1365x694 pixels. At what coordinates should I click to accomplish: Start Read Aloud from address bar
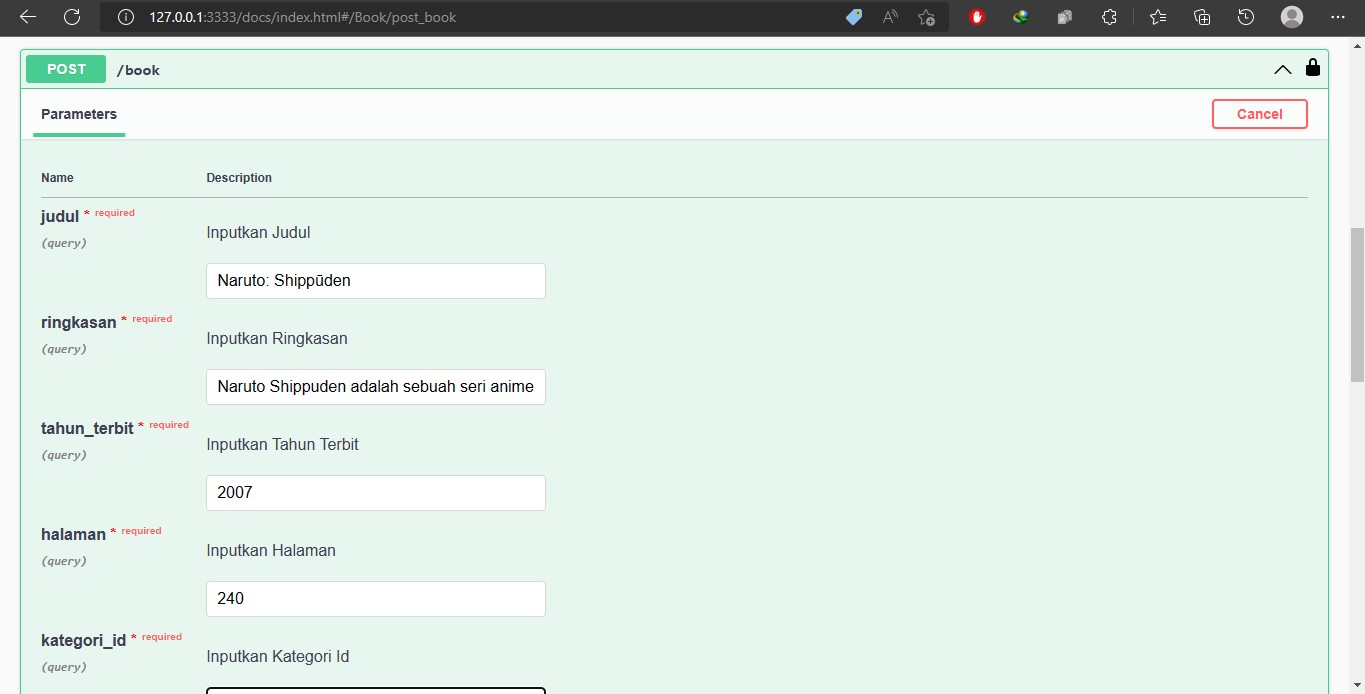(890, 17)
